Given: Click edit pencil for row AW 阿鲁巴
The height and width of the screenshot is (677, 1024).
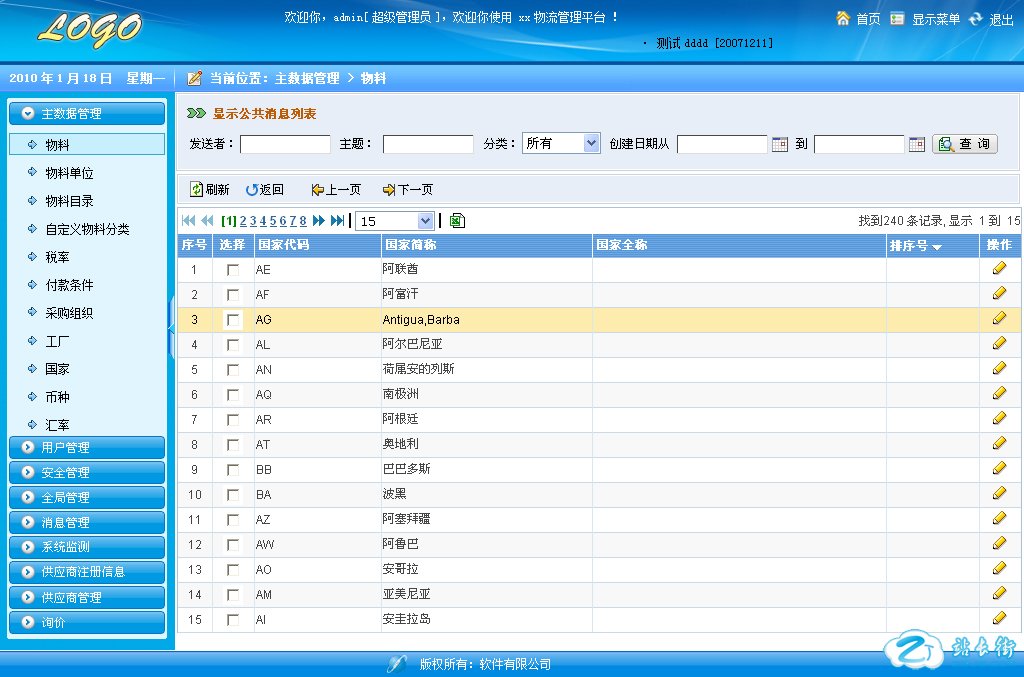Looking at the screenshot, I should point(999,544).
